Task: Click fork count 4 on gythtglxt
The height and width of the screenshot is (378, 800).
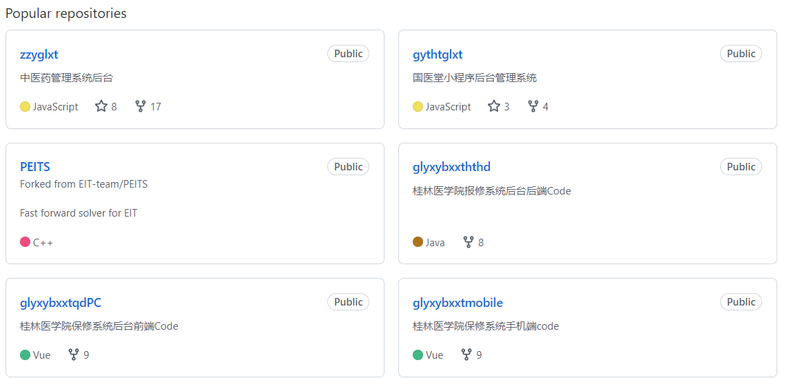Action: (546, 107)
